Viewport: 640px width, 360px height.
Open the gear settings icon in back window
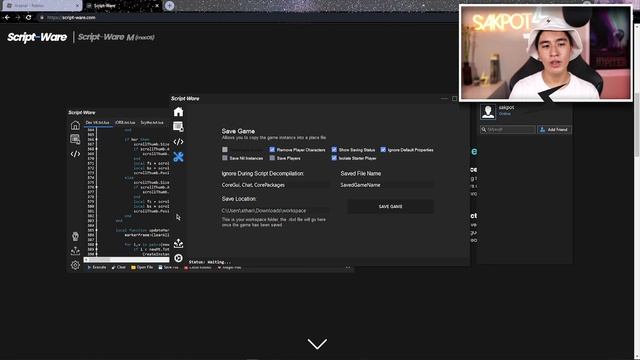coord(75,265)
